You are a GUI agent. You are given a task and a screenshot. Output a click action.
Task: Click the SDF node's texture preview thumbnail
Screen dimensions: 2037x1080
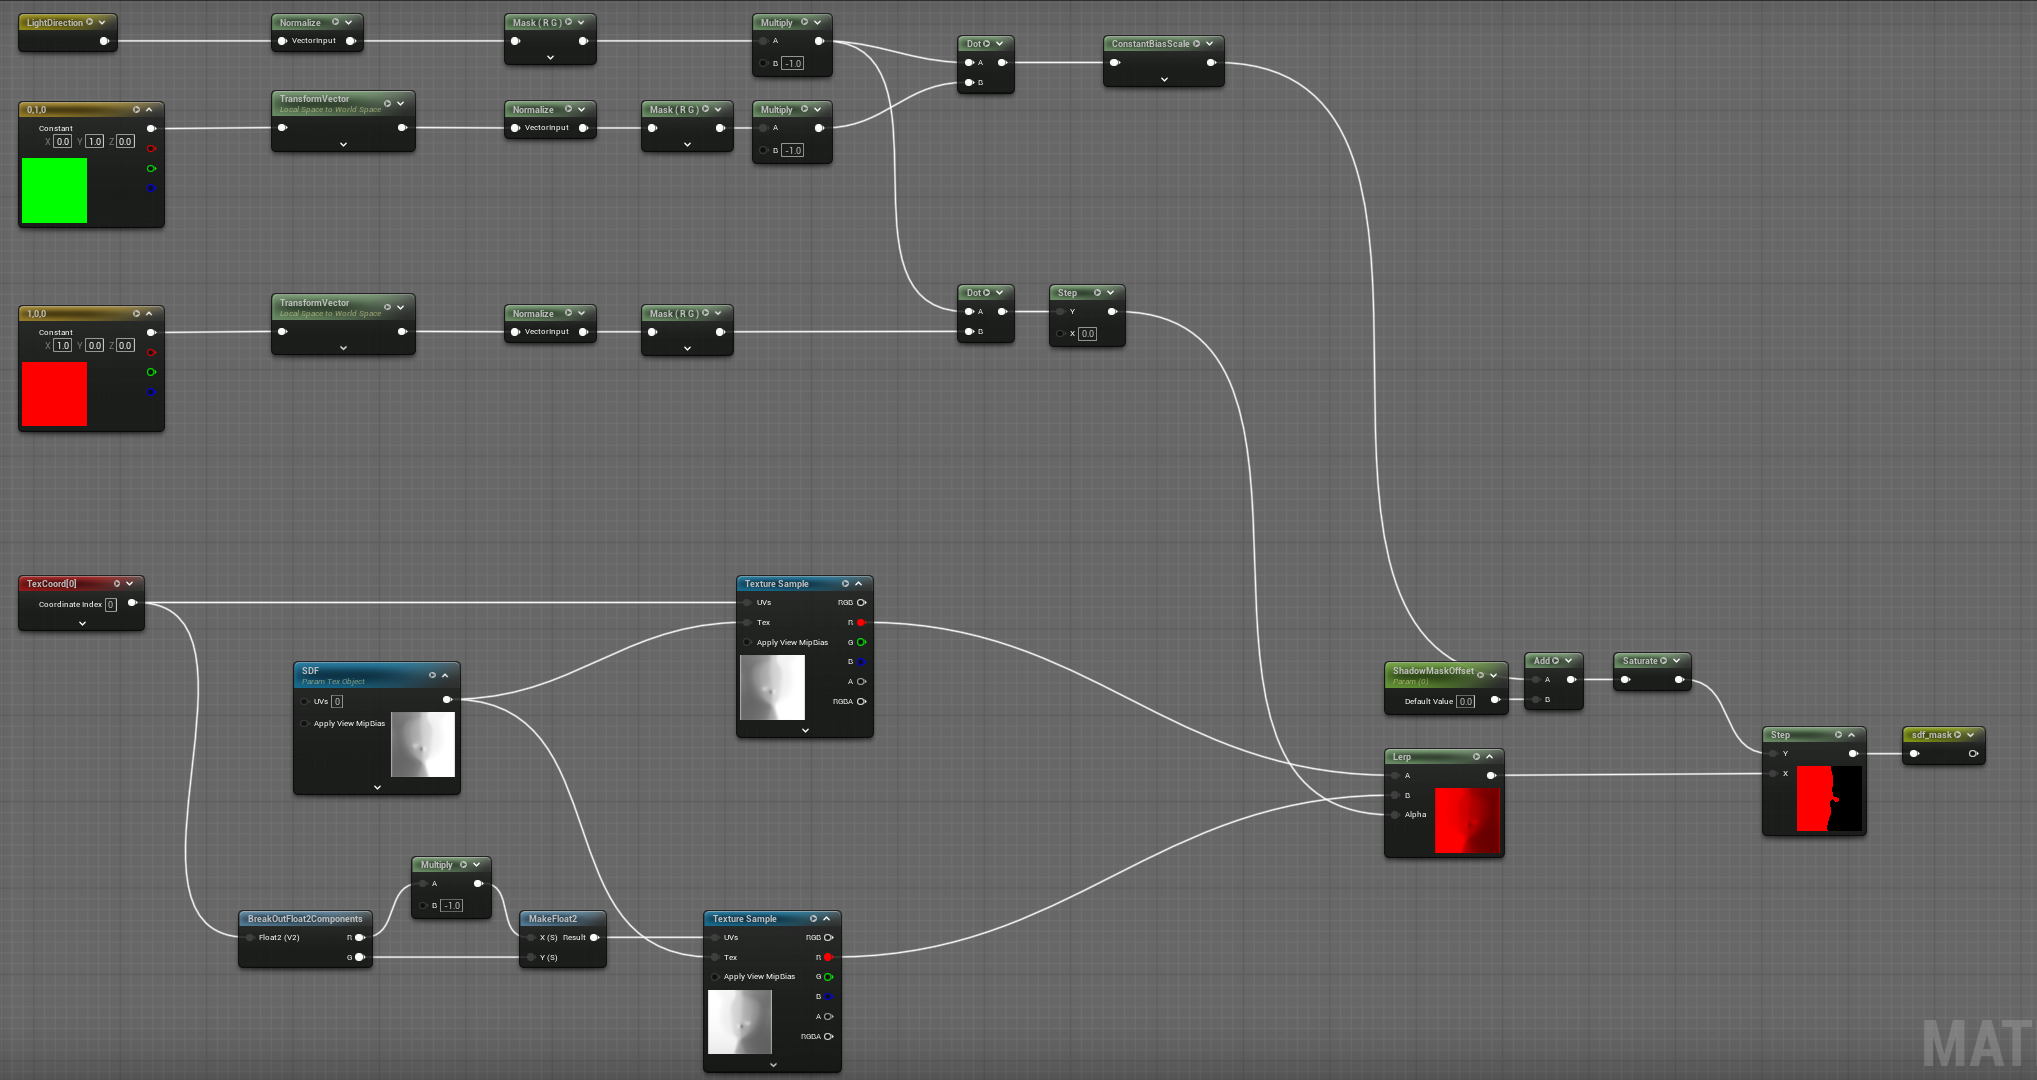pyautogui.click(x=422, y=743)
